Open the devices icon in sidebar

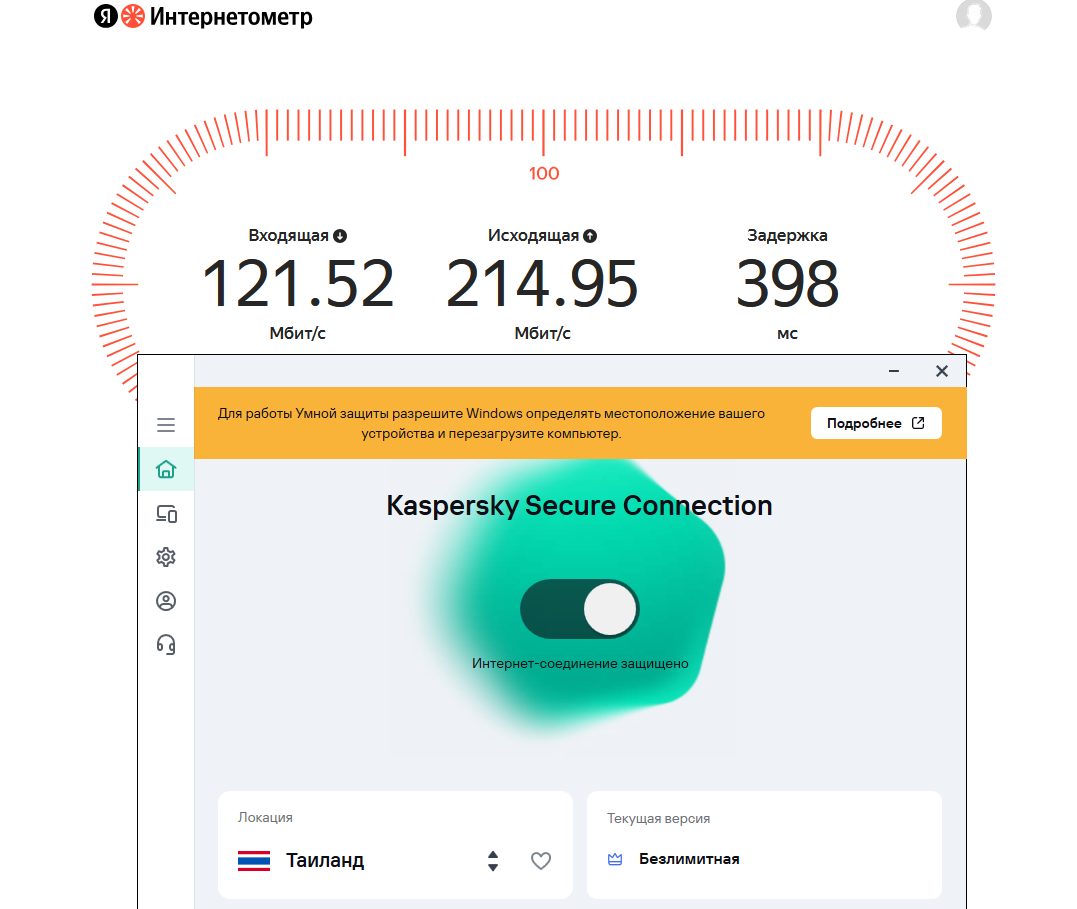click(x=166, y=513)
